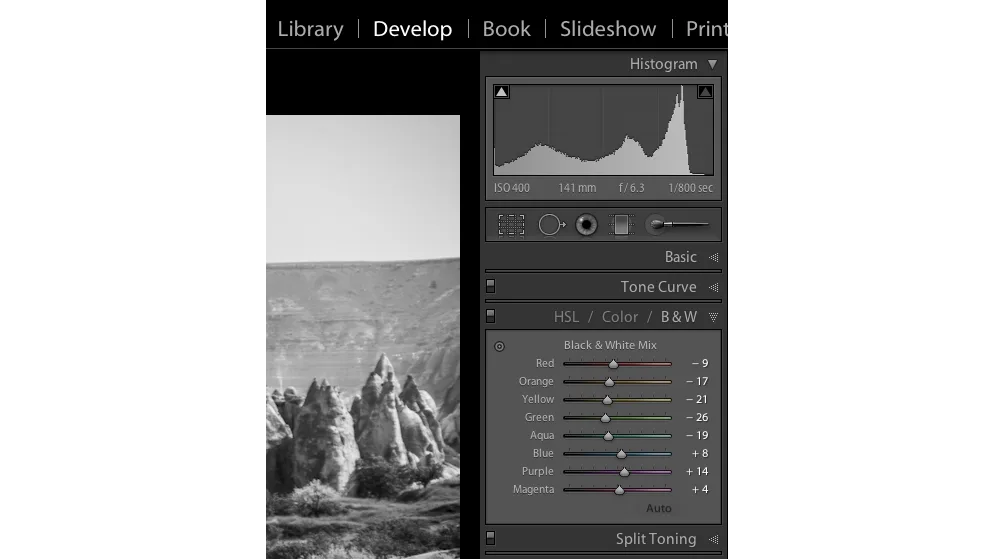Screen dimensions: 994x559
Task: Open the Develop module
Action: 413,29
